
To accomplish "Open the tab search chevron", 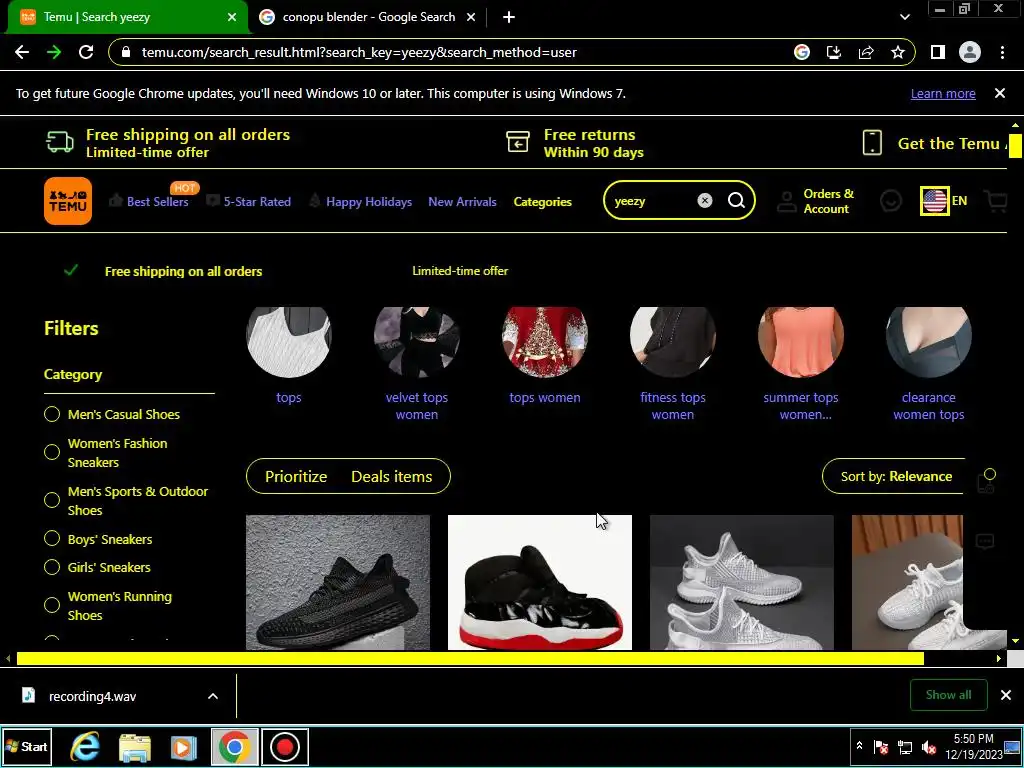I will (904, 17).
